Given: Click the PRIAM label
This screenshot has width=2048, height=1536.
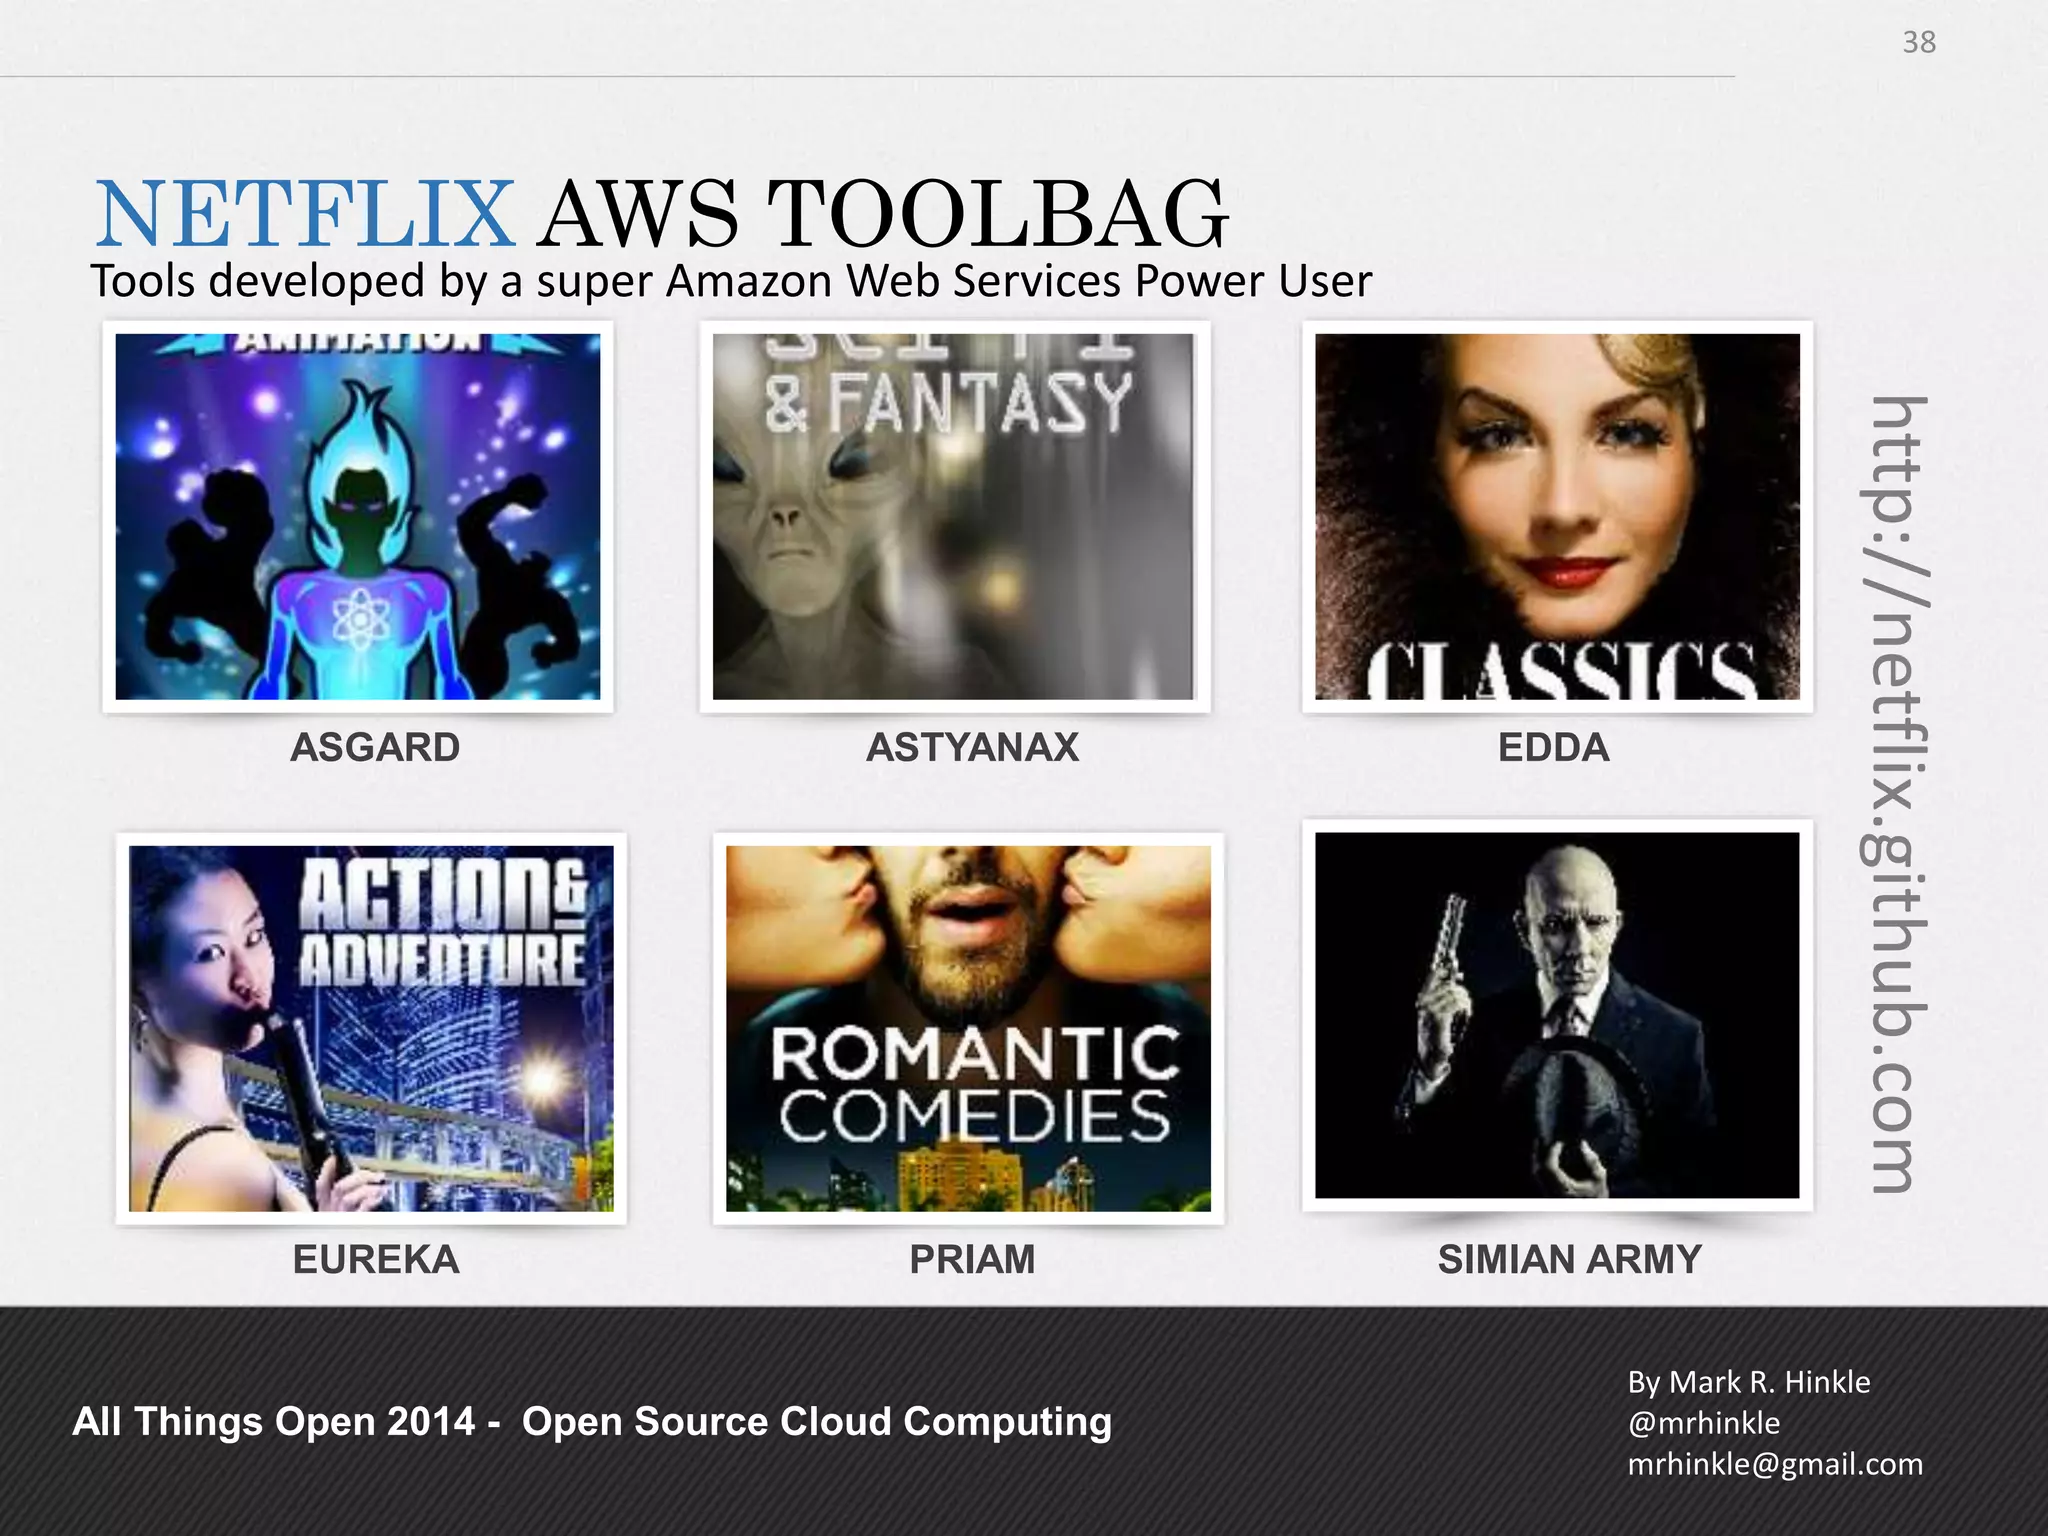Looking at the screenshot, I should (972, 1260).
